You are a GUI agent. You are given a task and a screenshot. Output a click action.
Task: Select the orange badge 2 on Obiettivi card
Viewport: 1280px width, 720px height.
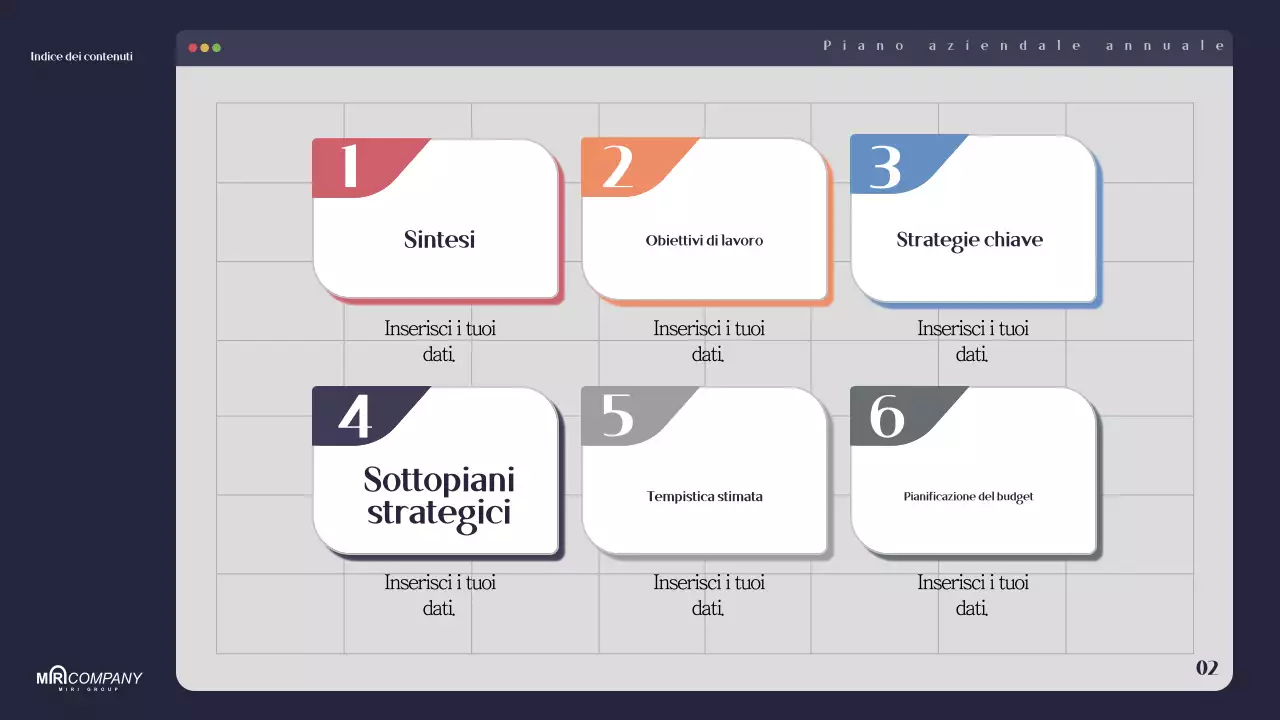[618, 166]
